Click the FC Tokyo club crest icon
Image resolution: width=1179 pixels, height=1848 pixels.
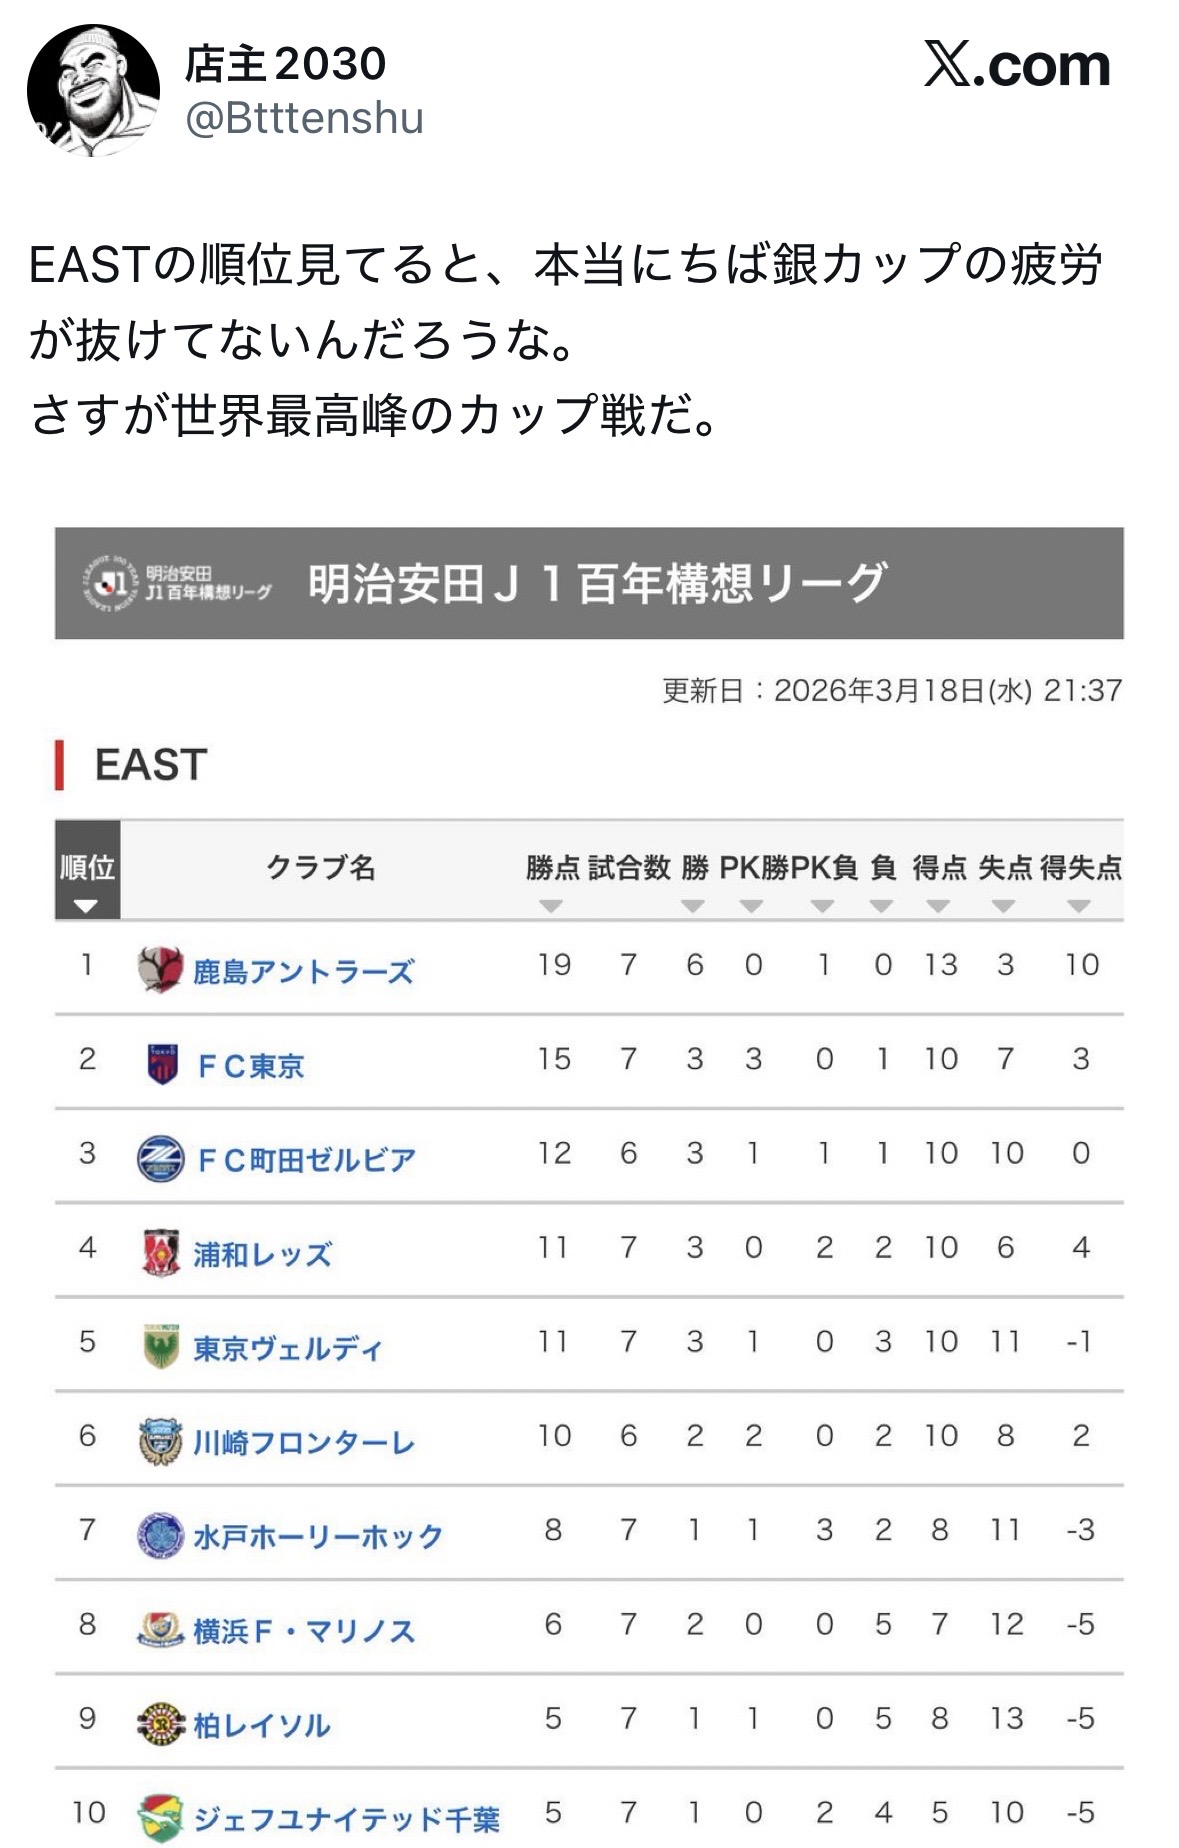162,1064
